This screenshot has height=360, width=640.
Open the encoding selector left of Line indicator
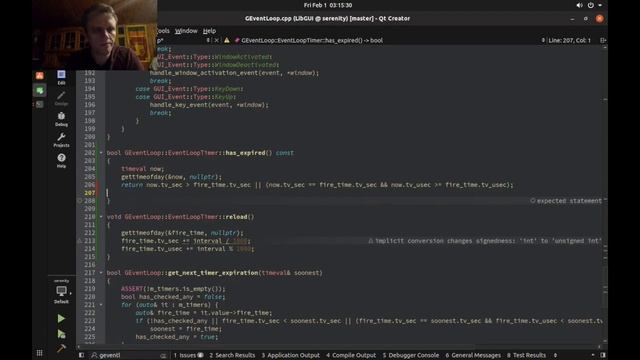(543, 40)
